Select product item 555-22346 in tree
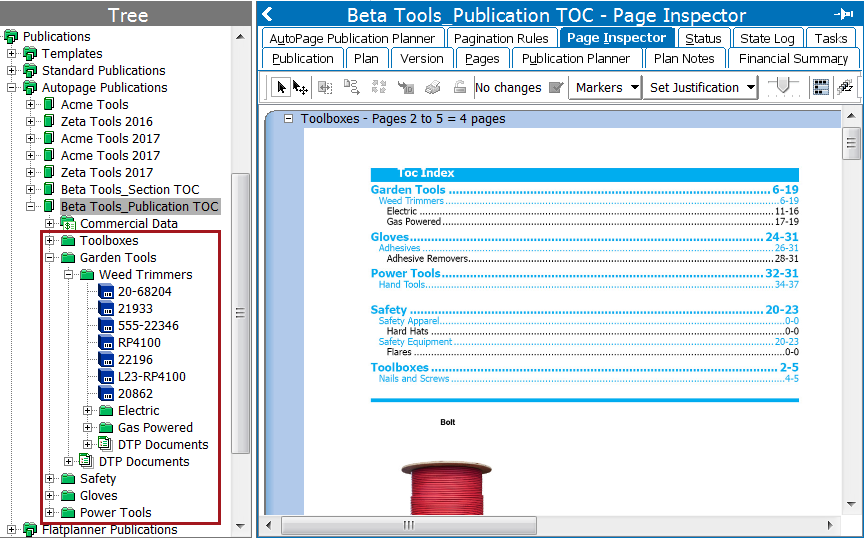 pyautogui.click(x=148, y=326)
